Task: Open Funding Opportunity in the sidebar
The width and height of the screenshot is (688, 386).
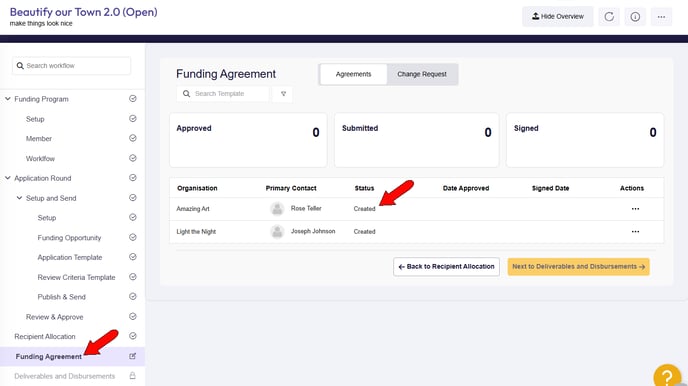Action: pos(69,238)
